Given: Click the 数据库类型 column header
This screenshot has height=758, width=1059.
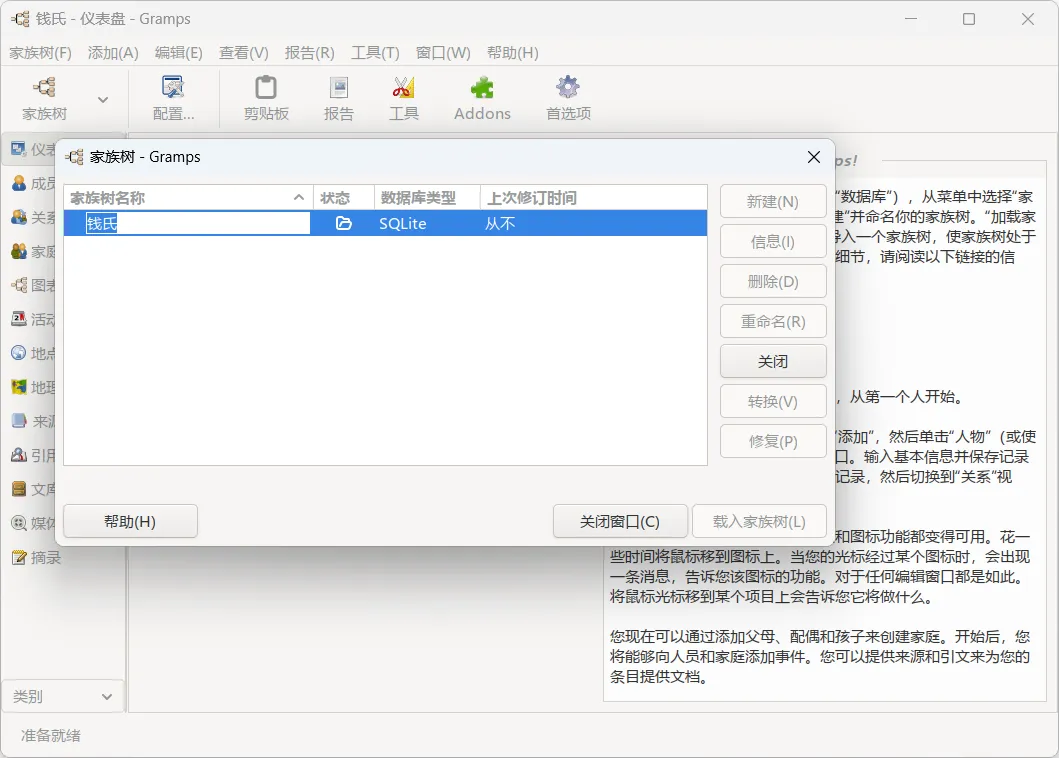Looking at the screenshot, I should click(427, 198).
